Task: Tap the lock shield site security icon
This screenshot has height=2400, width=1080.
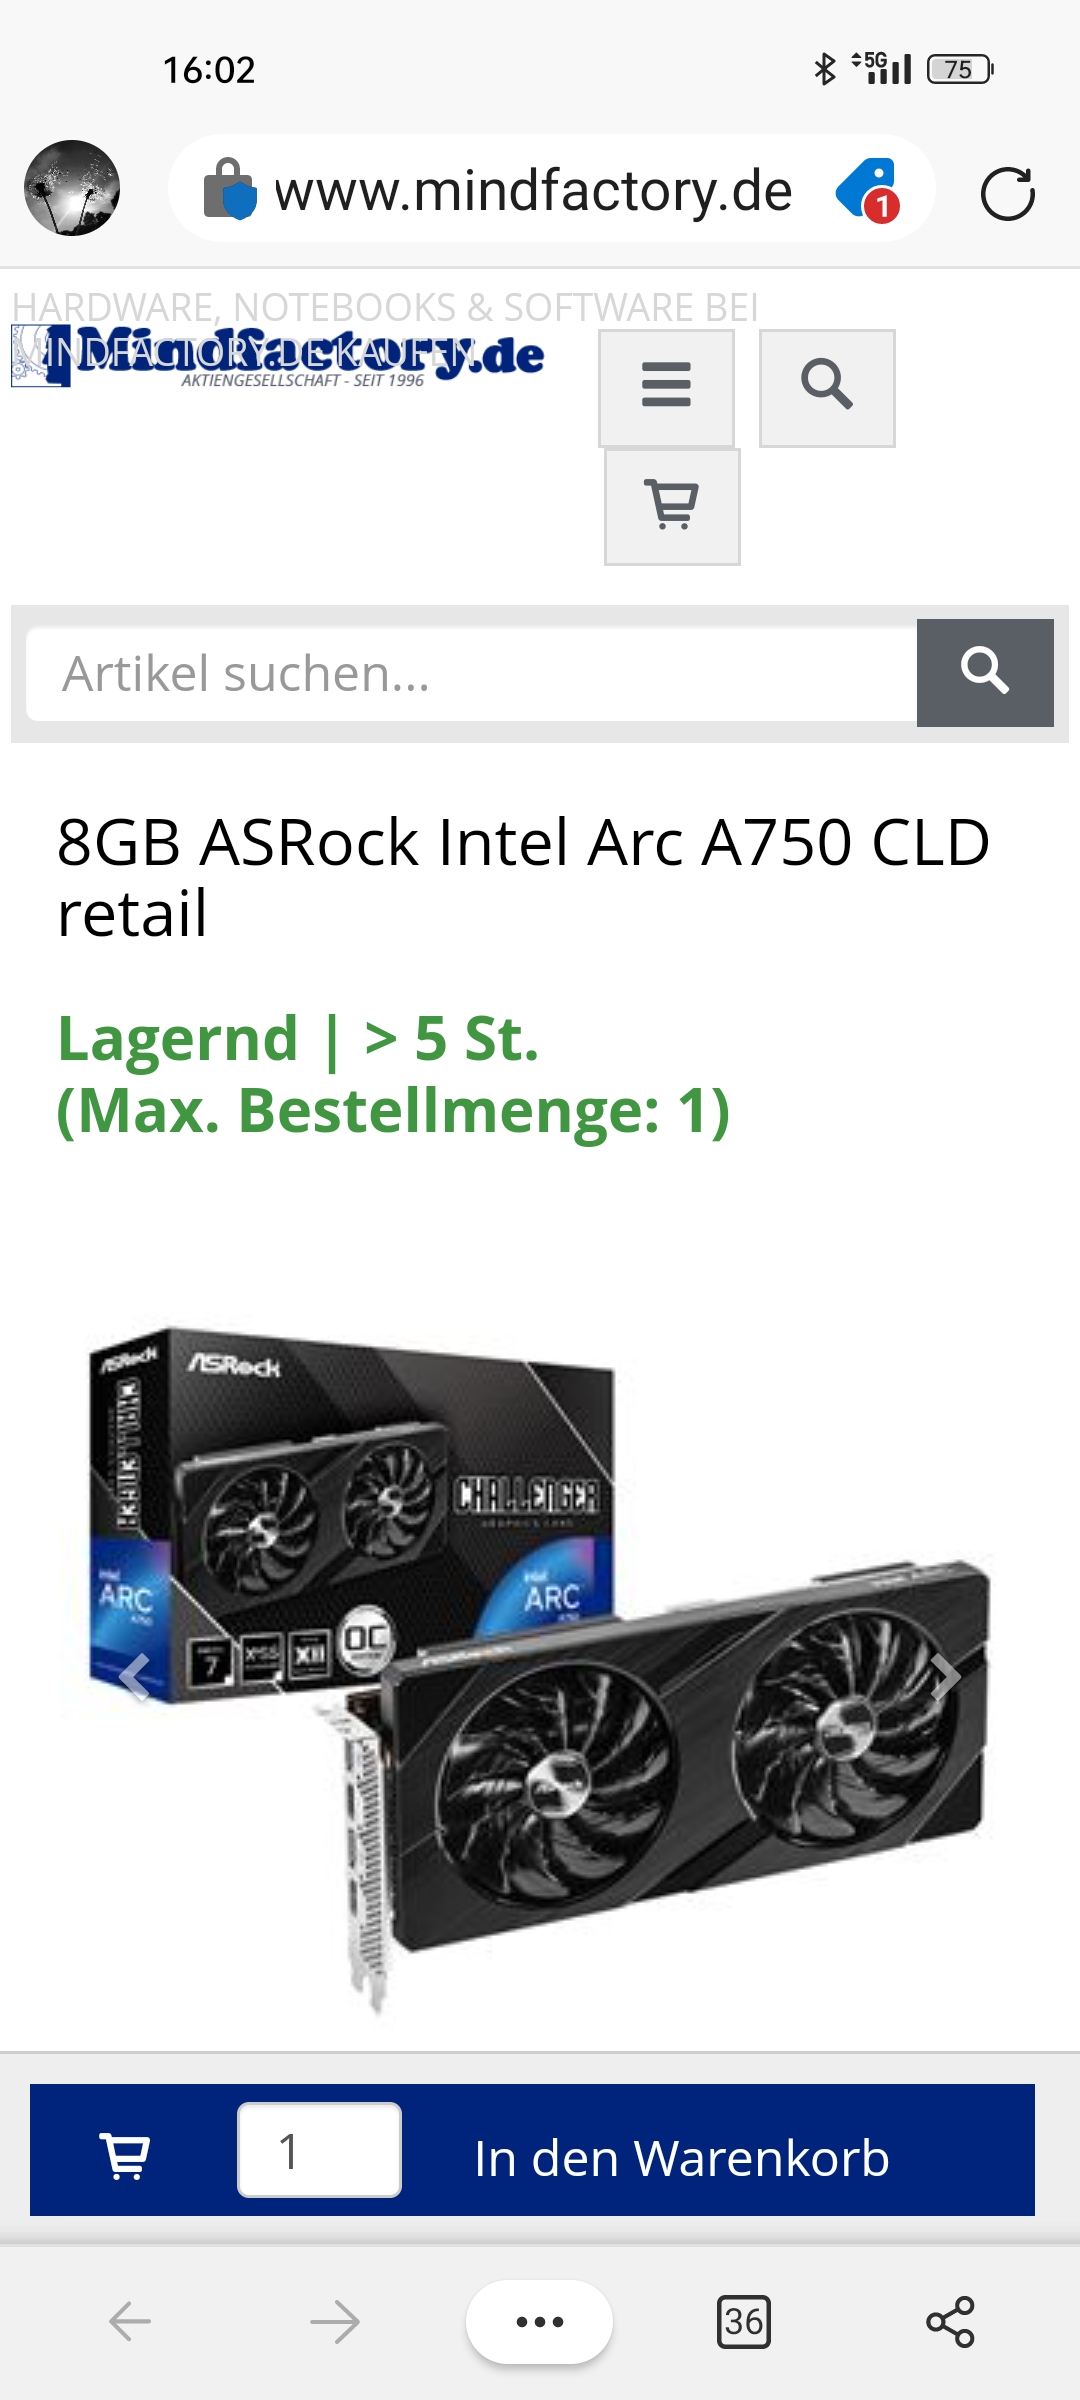Action: (230, 190)
